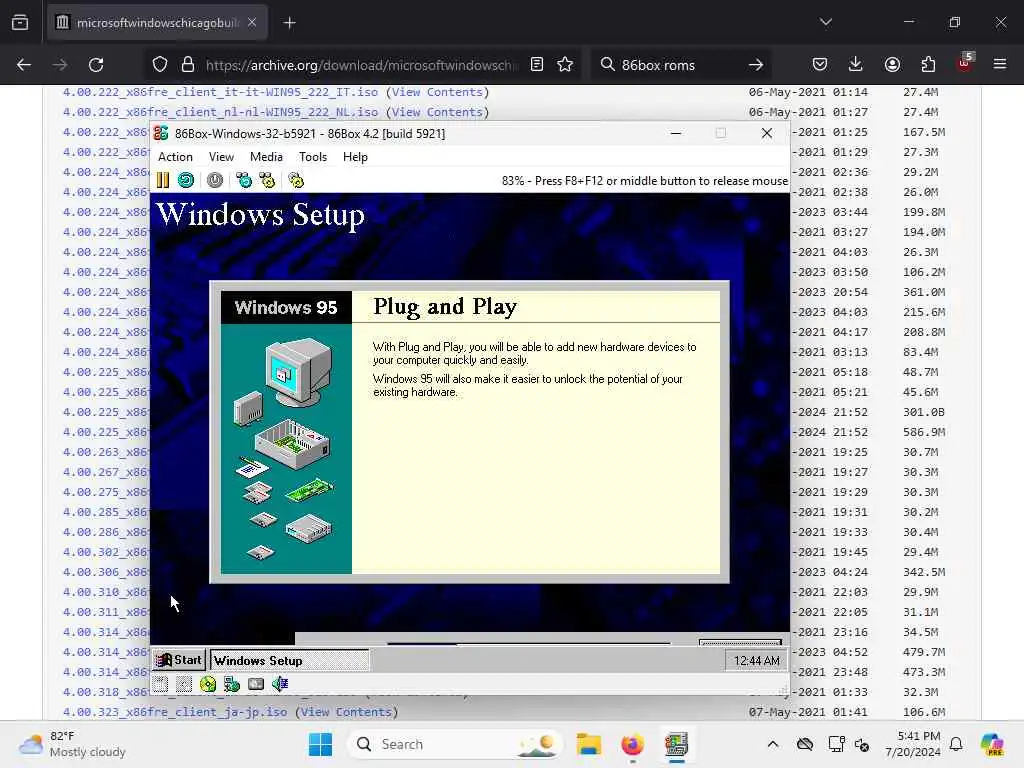Open the 86Box View menu
This screenshot has width=1024, height=768.
(x=221, y=157)
